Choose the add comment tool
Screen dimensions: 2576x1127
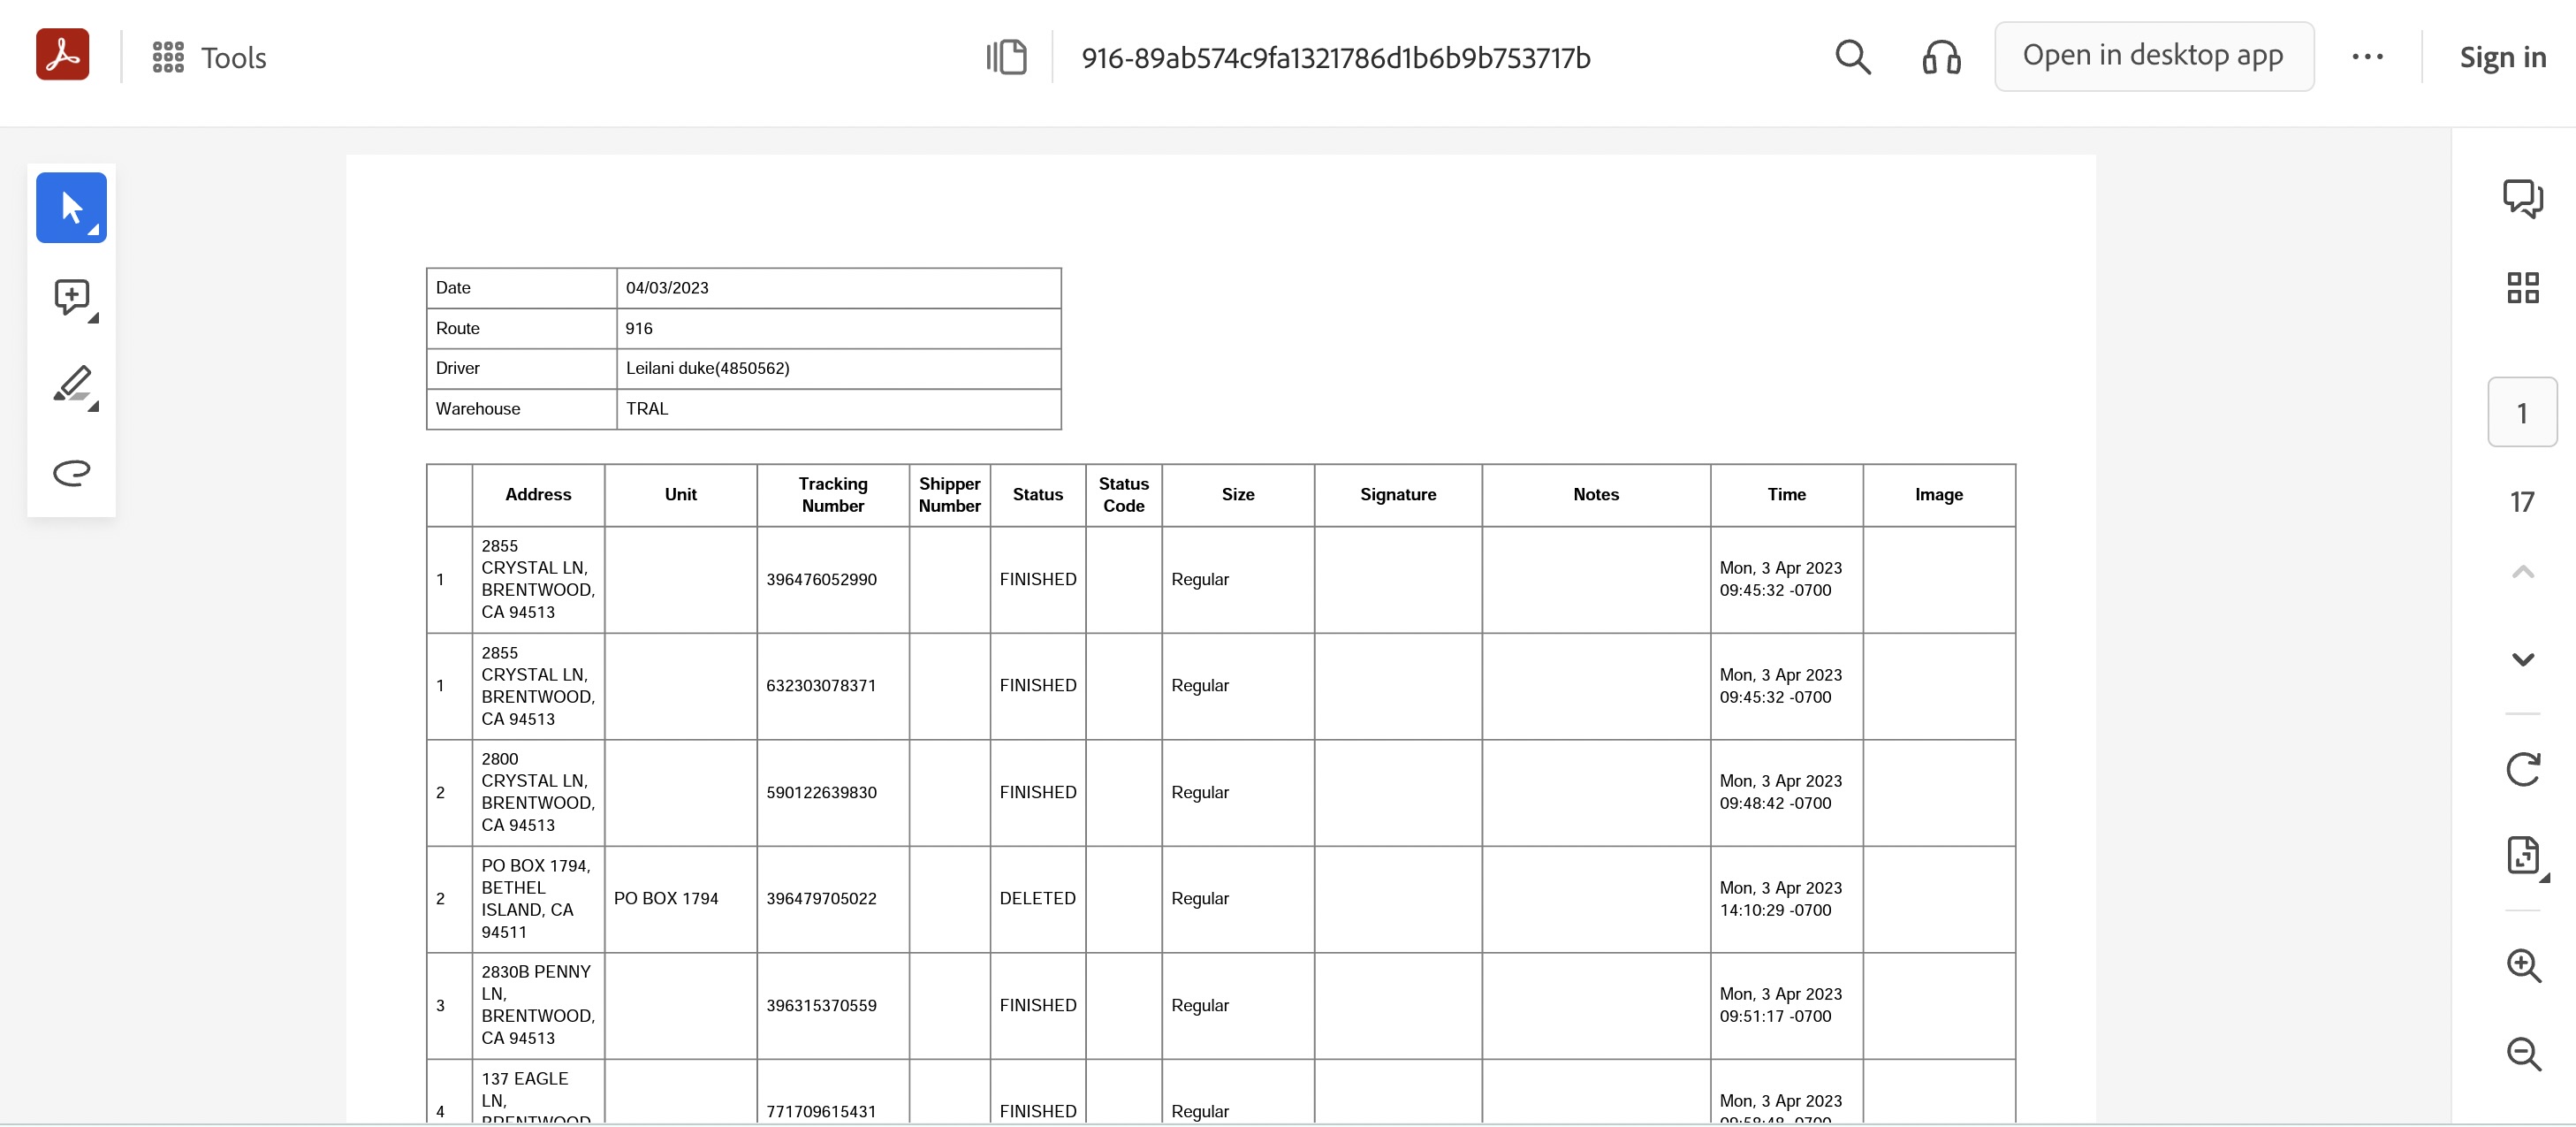click(x=72, y=297)
